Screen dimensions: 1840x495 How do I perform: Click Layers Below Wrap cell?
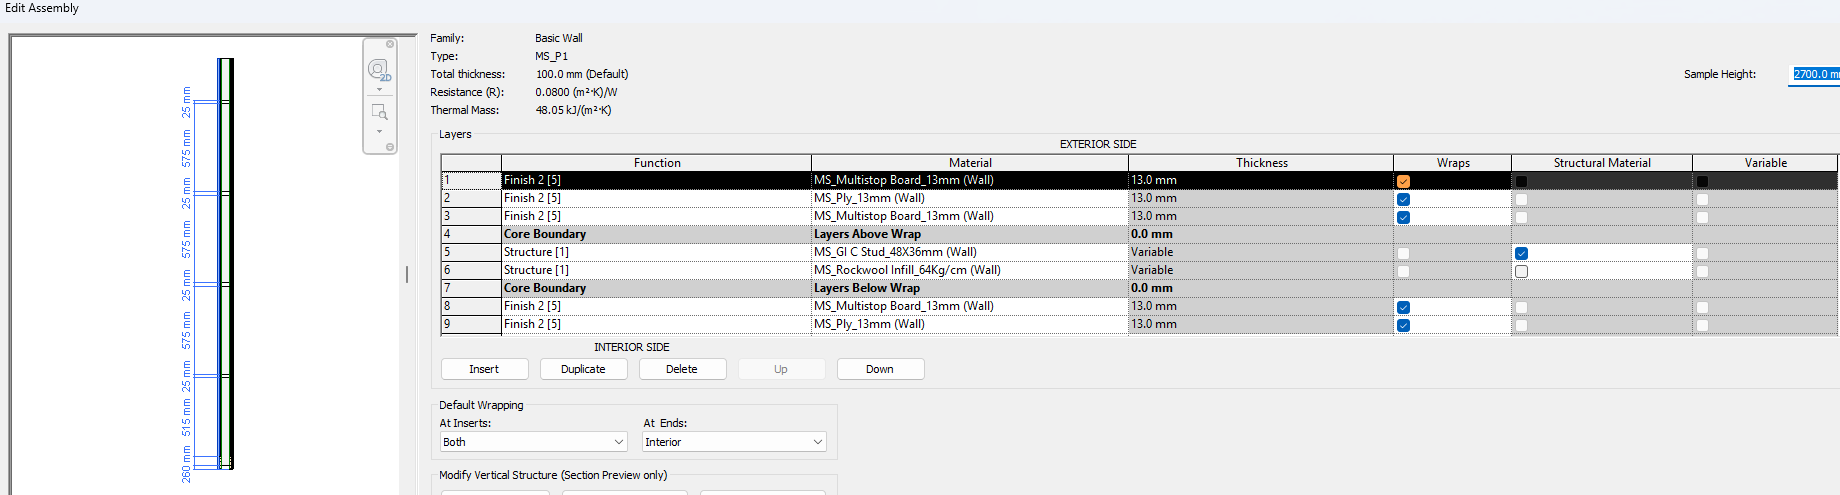click(970, 289)
